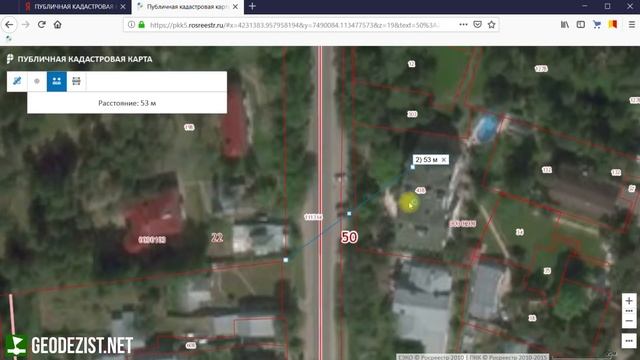Open the browser home page
The width and height of the screenshot is (640, 360).
point(58,24)
